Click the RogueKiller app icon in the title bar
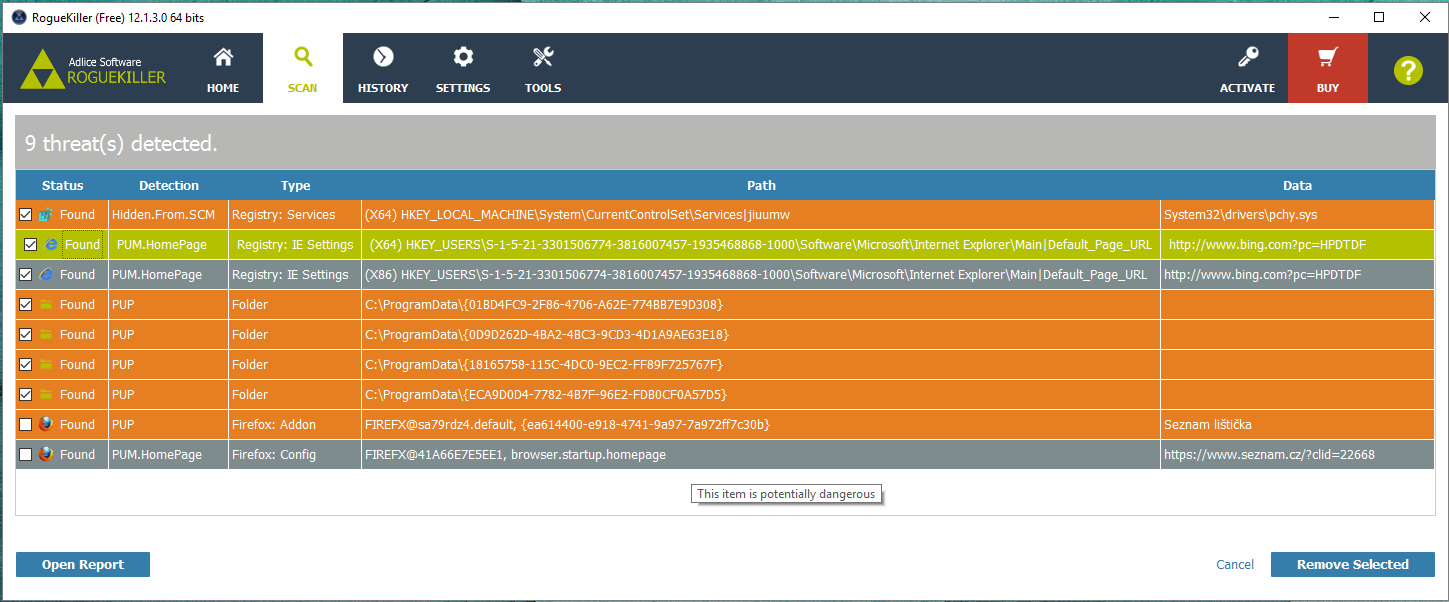 pyautogui.click(x=18, y=17)
